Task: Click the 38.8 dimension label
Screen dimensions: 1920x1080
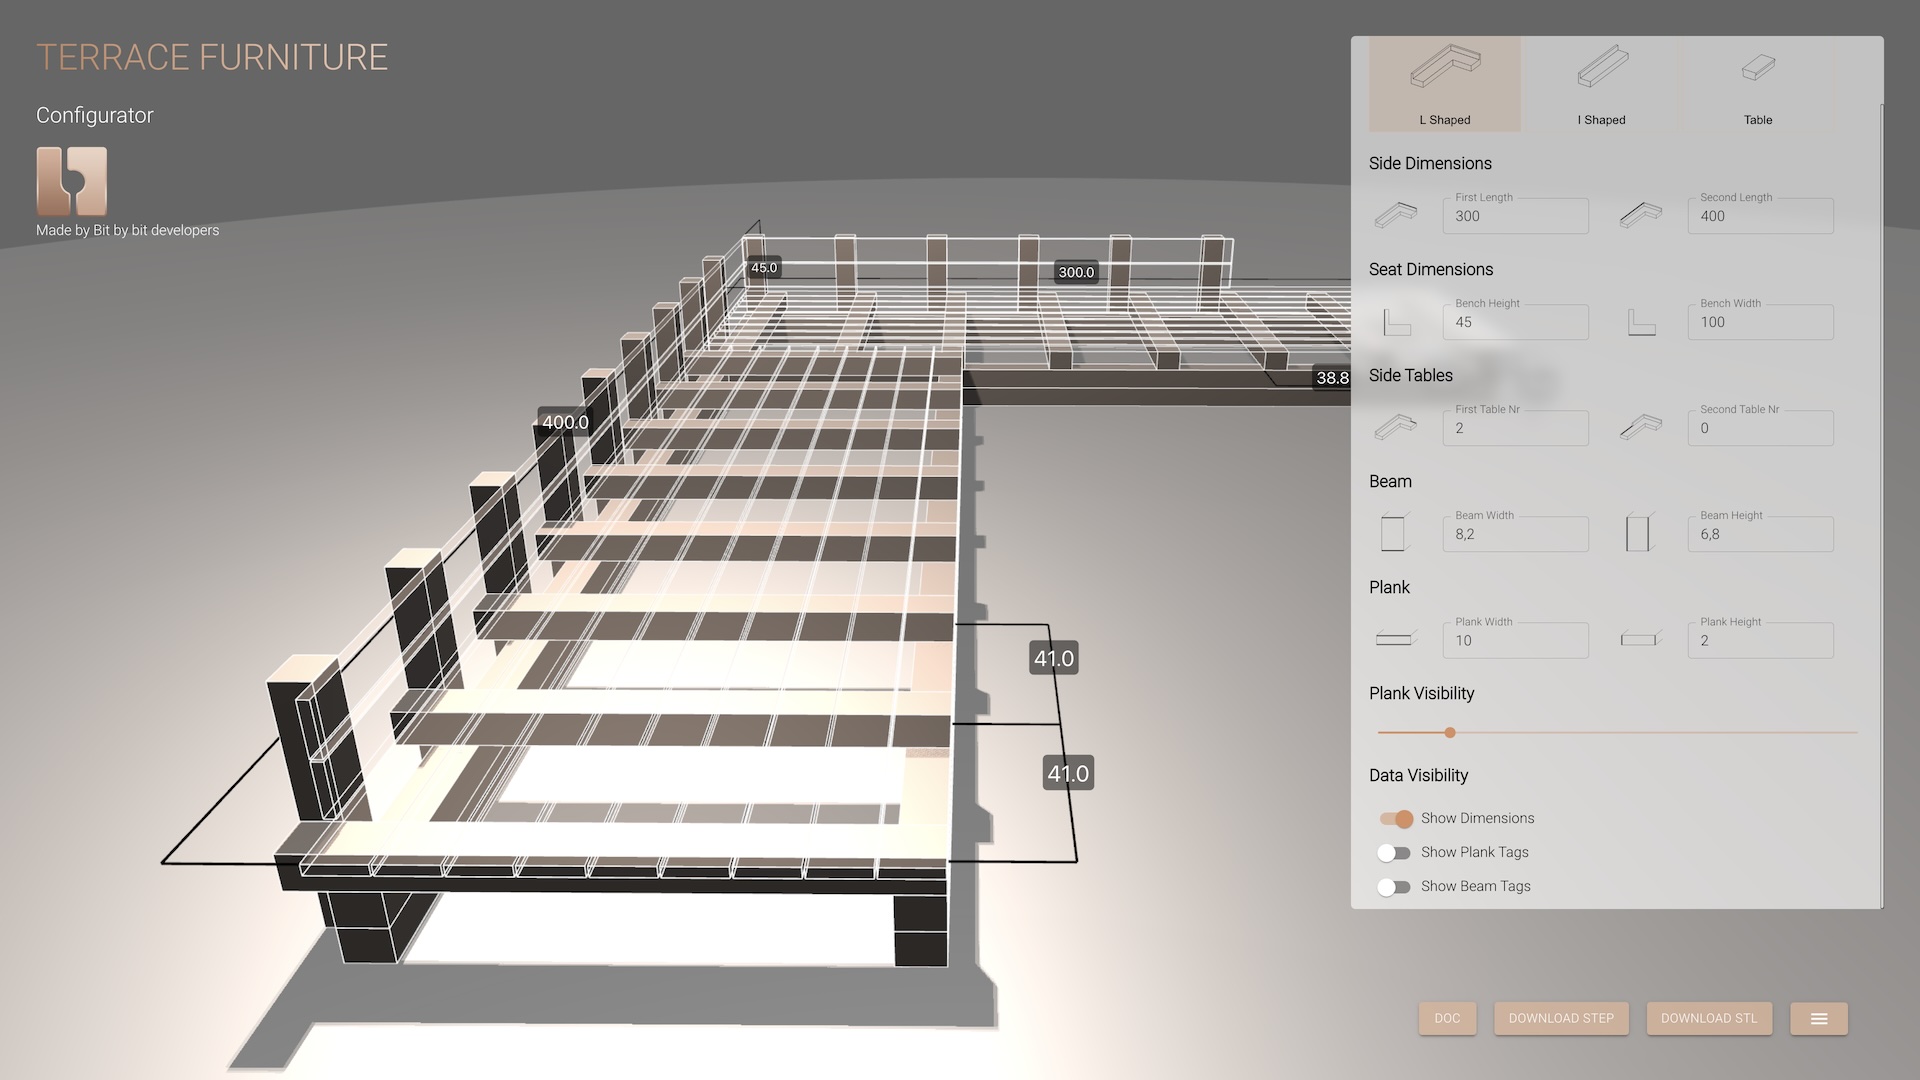Action: click(x=1332, y=377)
